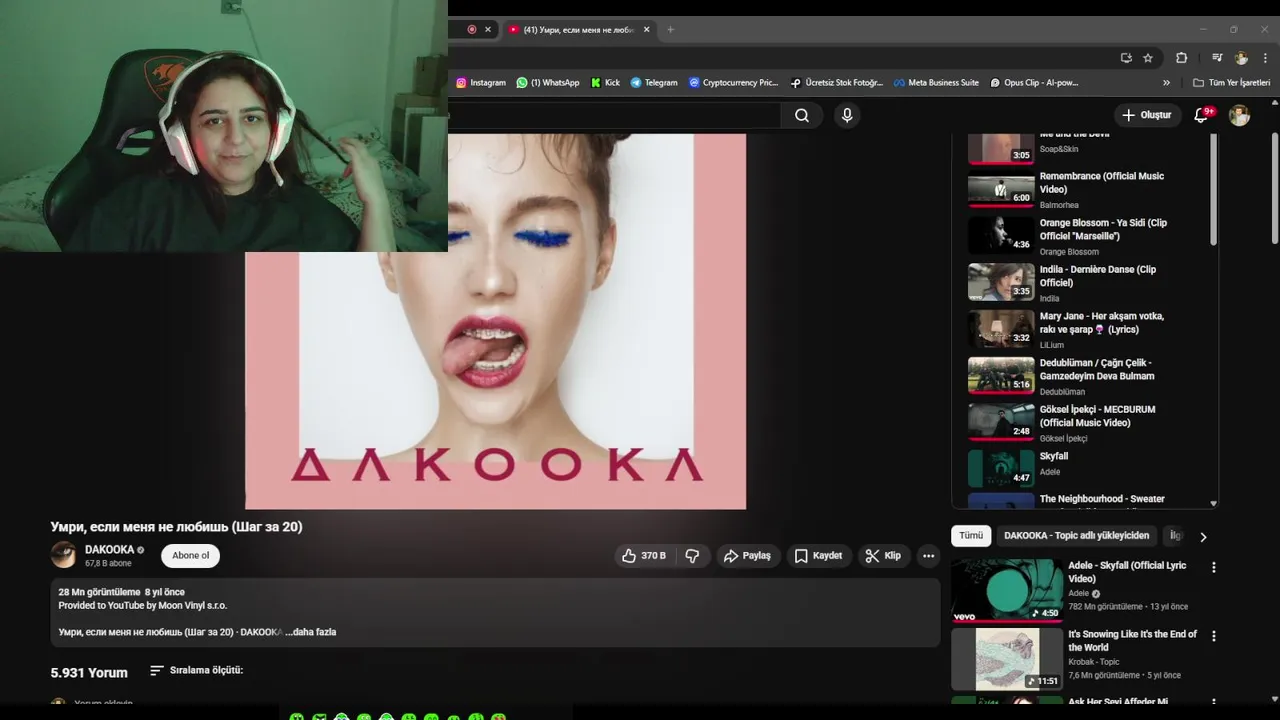
Task: Click the page's vertical scrollbar
Action: coord(1274,190)
